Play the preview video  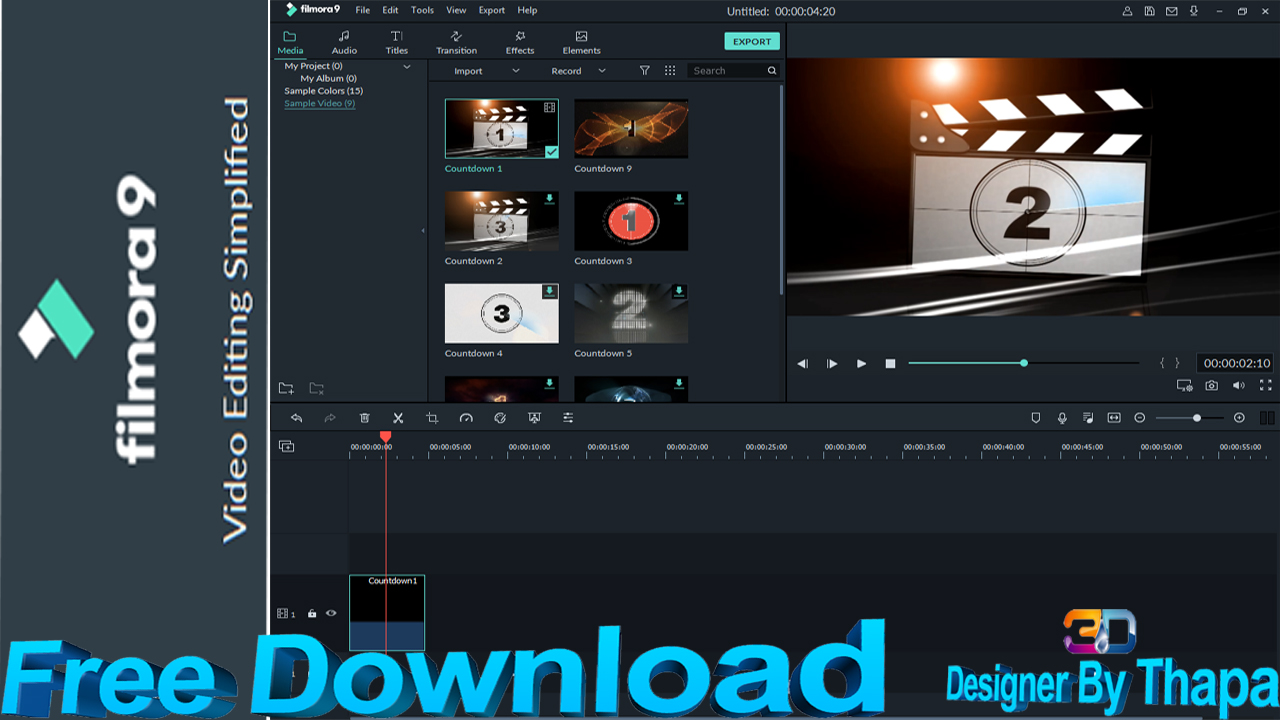tap(861, 364)
